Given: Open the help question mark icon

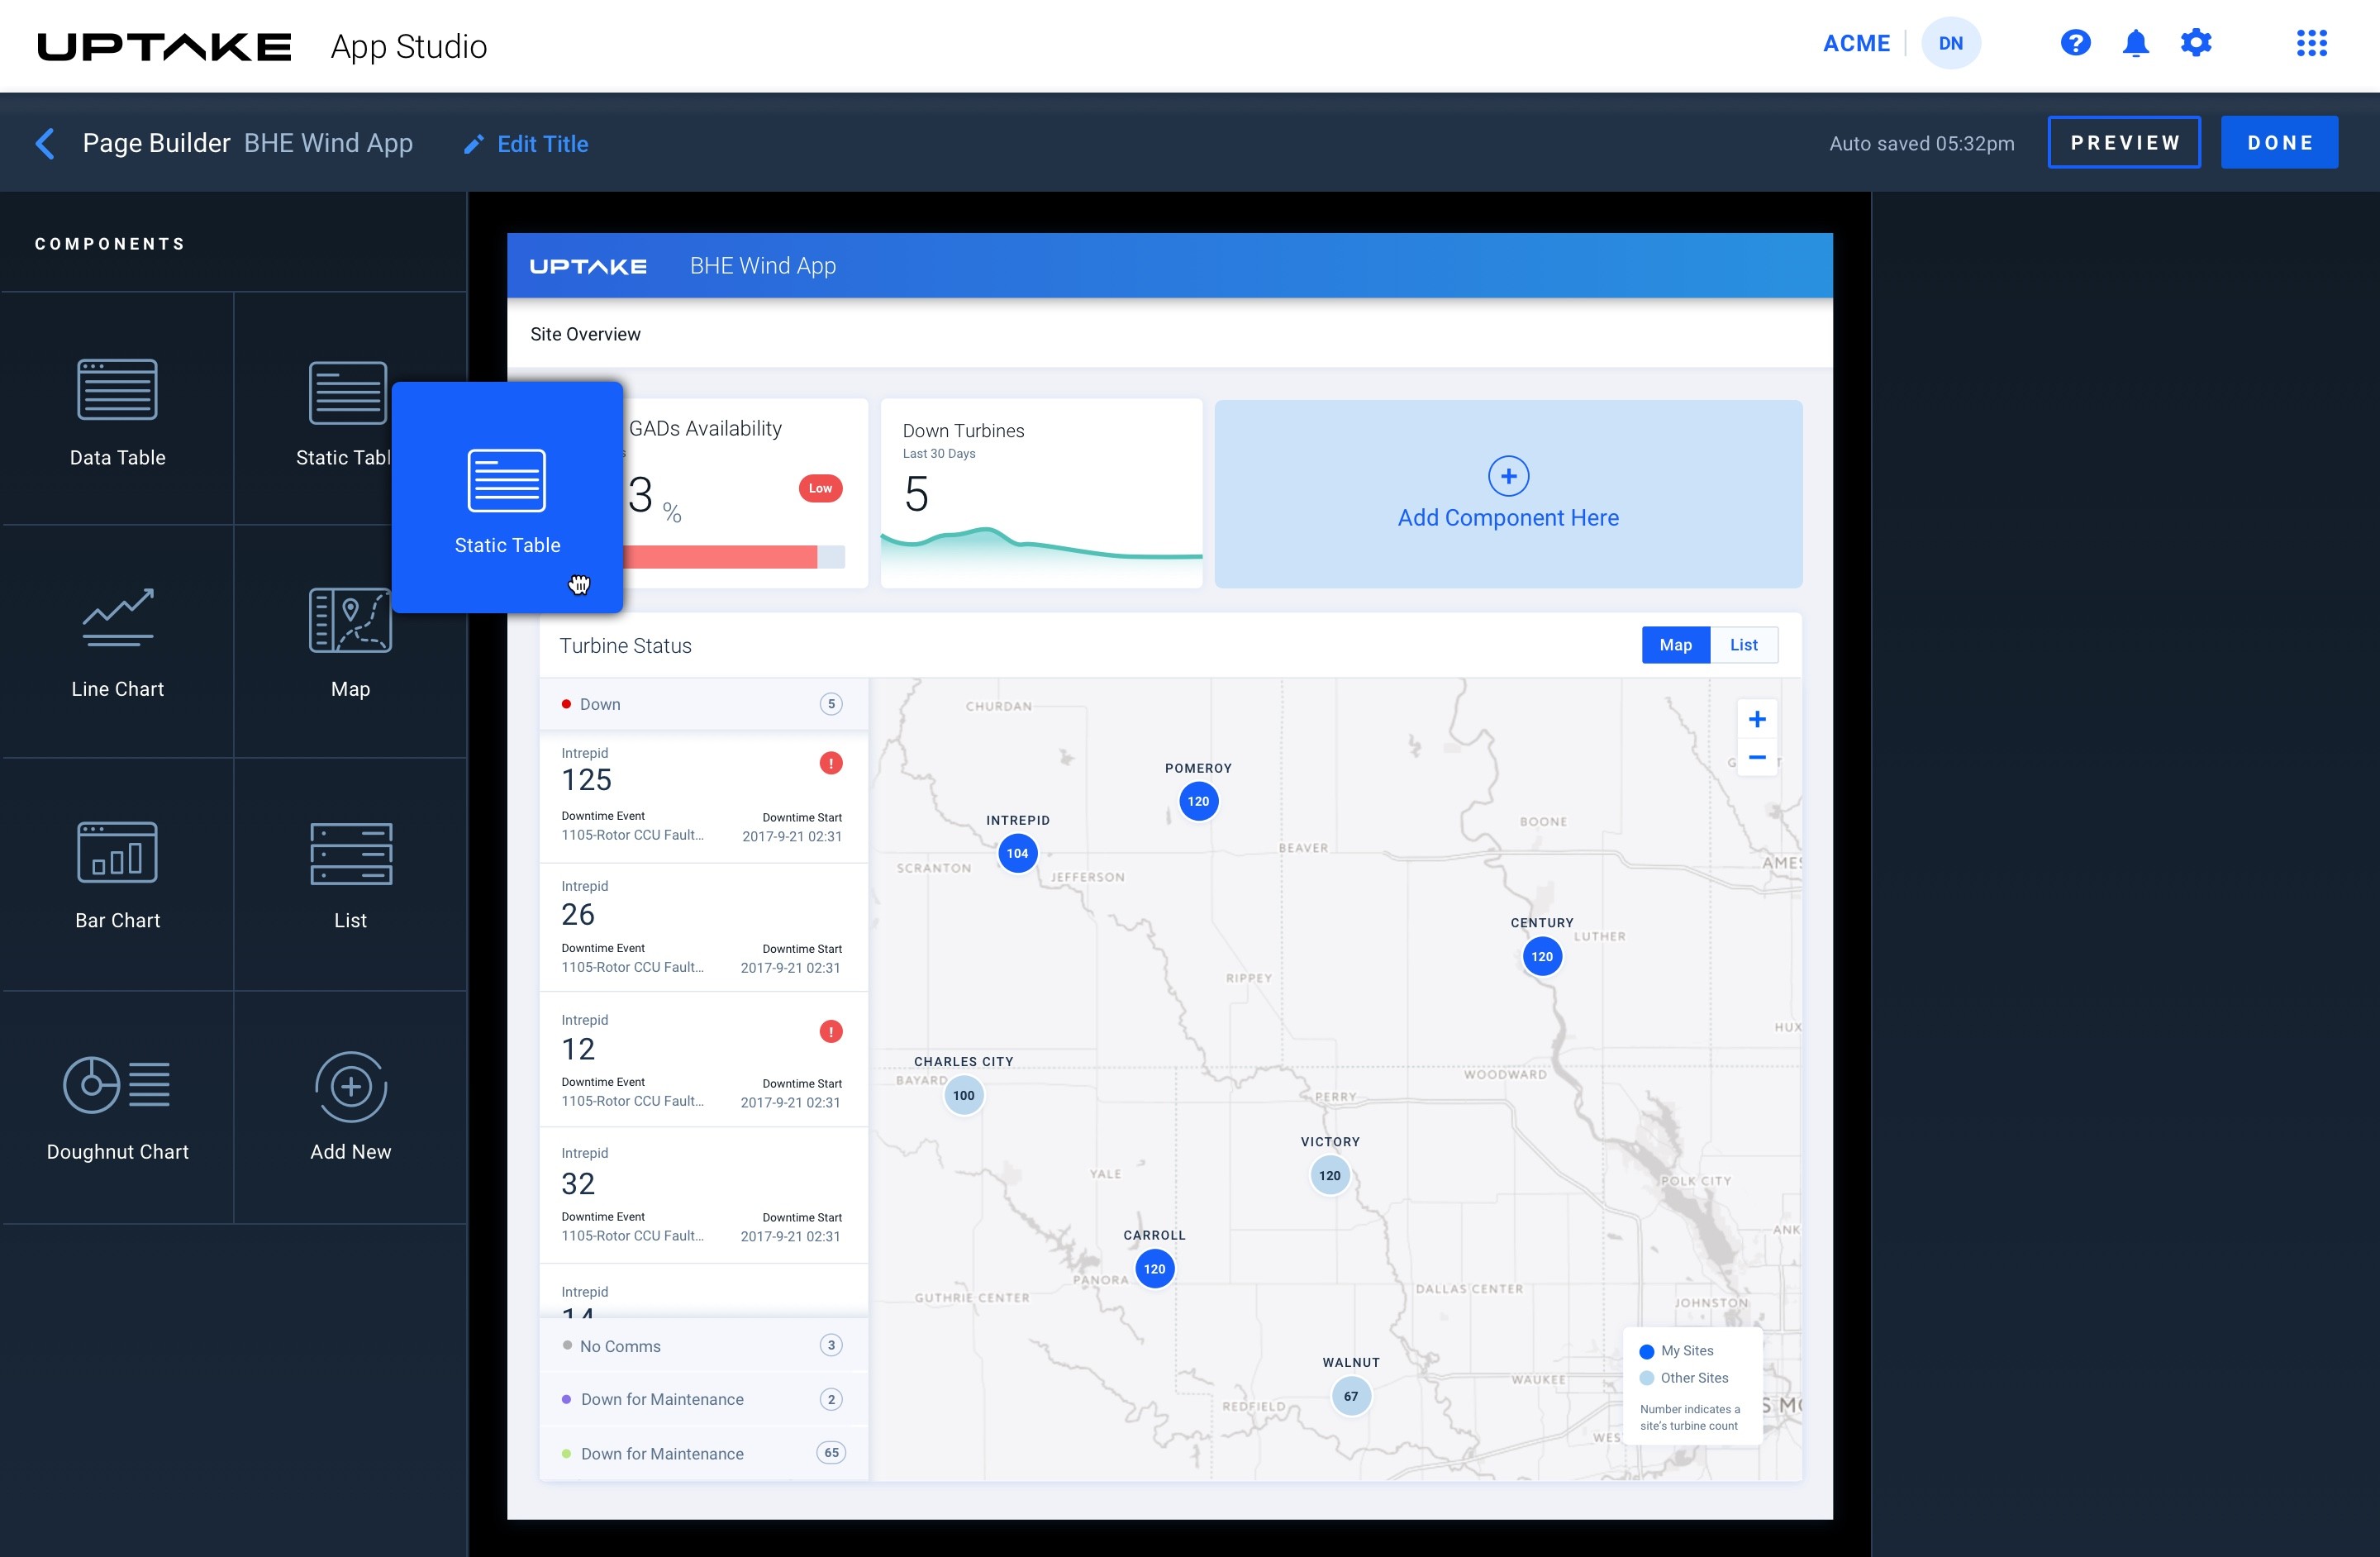Looking at the screenshot, I should coord(2075,43).
